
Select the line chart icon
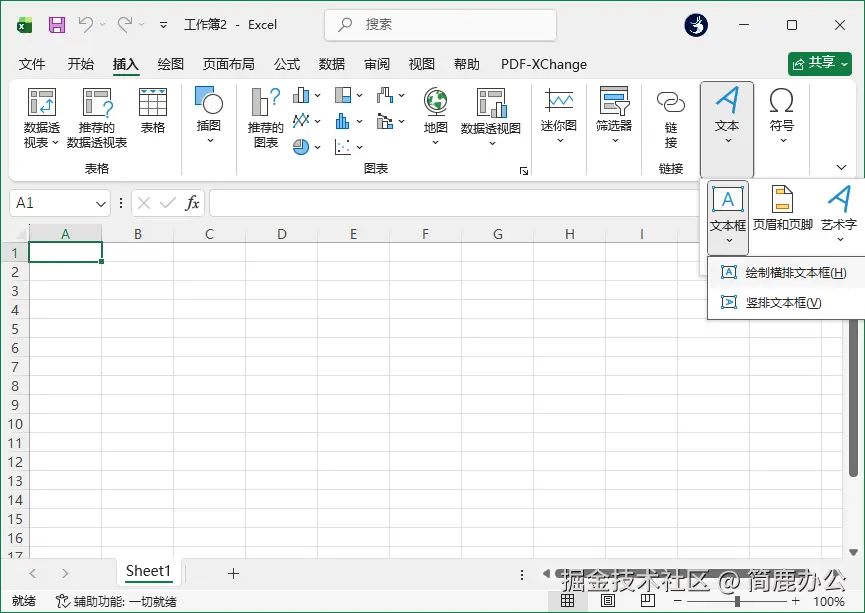301,121
